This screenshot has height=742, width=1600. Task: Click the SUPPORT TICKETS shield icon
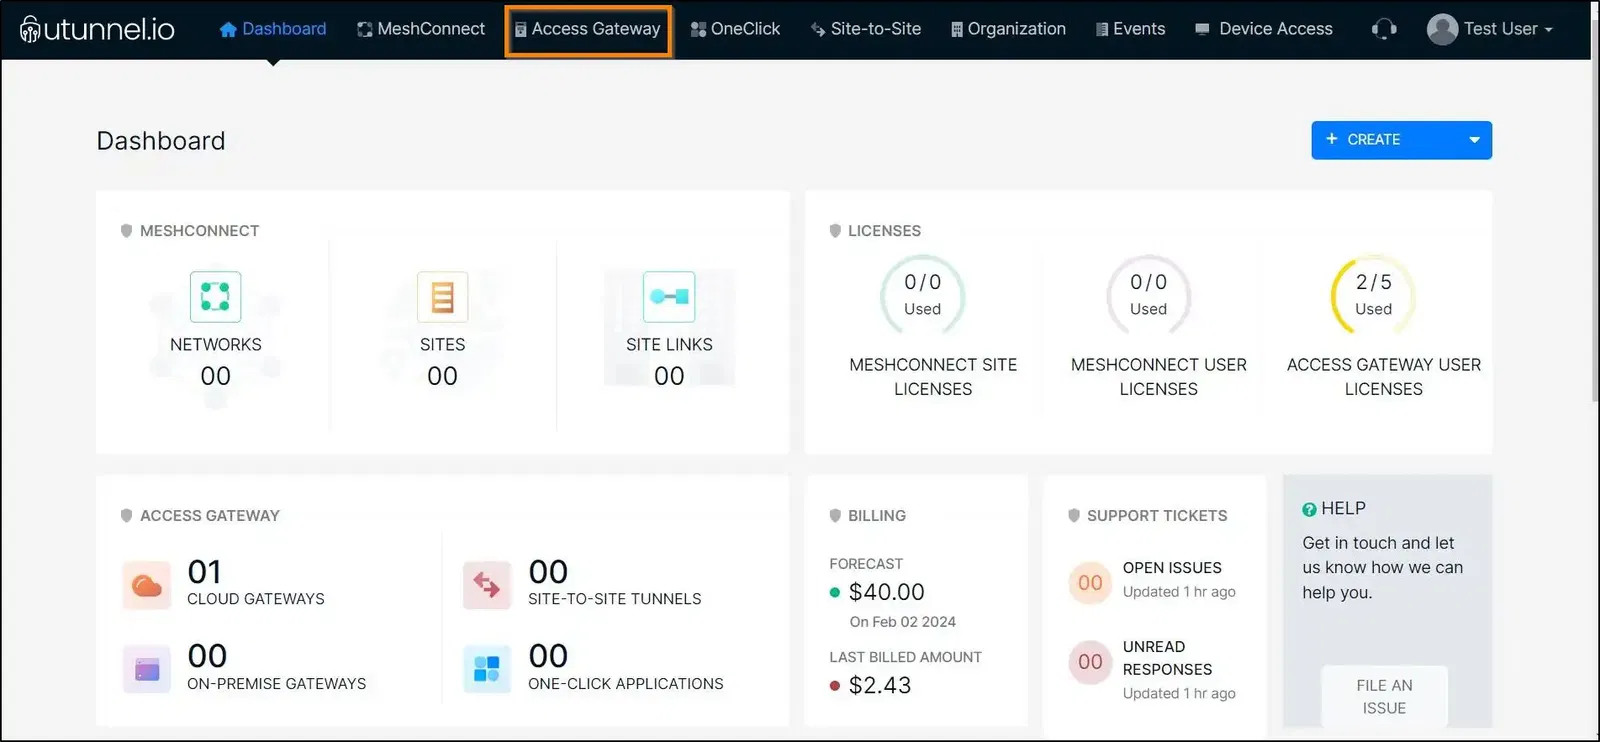1074,516
